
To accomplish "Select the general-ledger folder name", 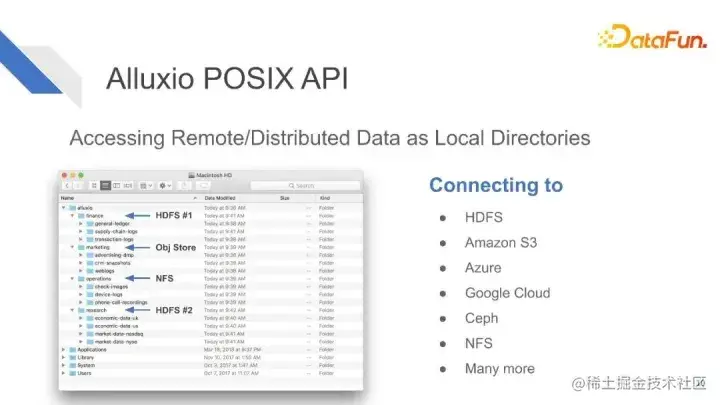I will [112, 224].
